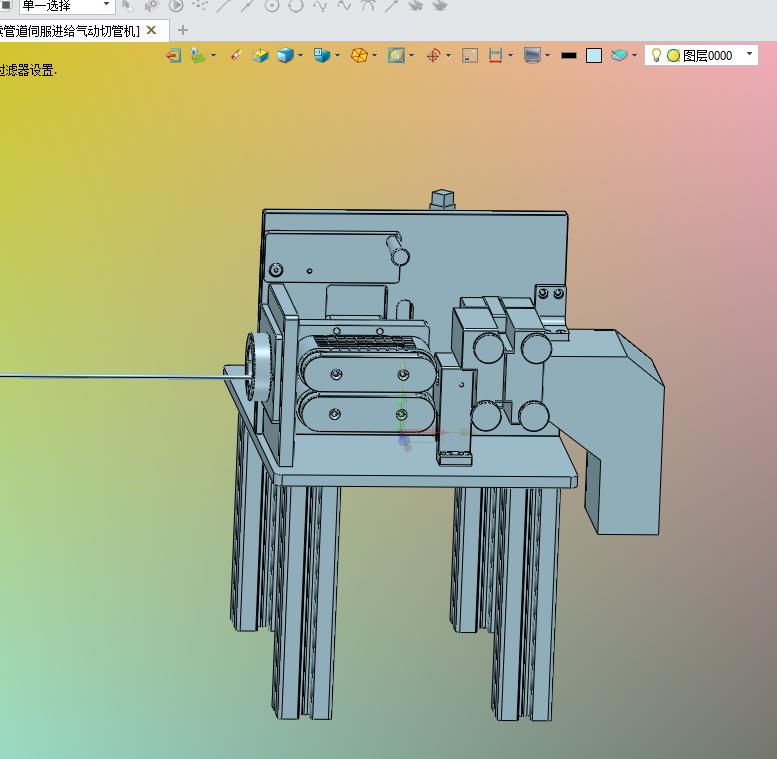Viewport: 777px width, 759px height.
Task: Pick the black color swatch
Action: coord(568,55)
